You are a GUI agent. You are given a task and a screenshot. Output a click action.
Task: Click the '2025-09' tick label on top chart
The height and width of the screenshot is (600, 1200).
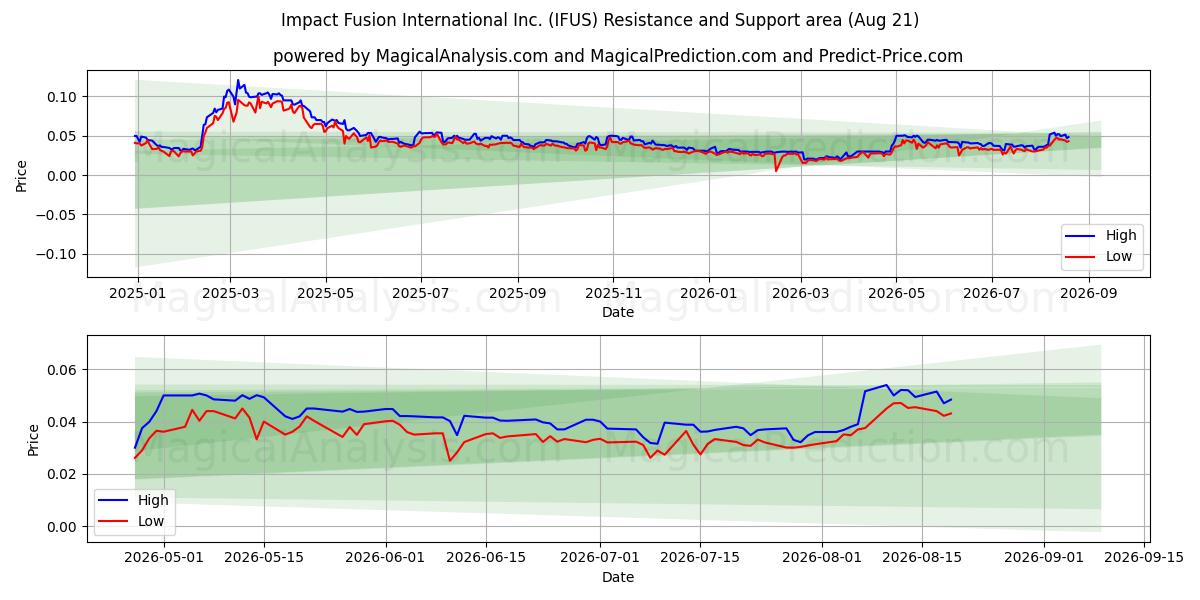518,294
